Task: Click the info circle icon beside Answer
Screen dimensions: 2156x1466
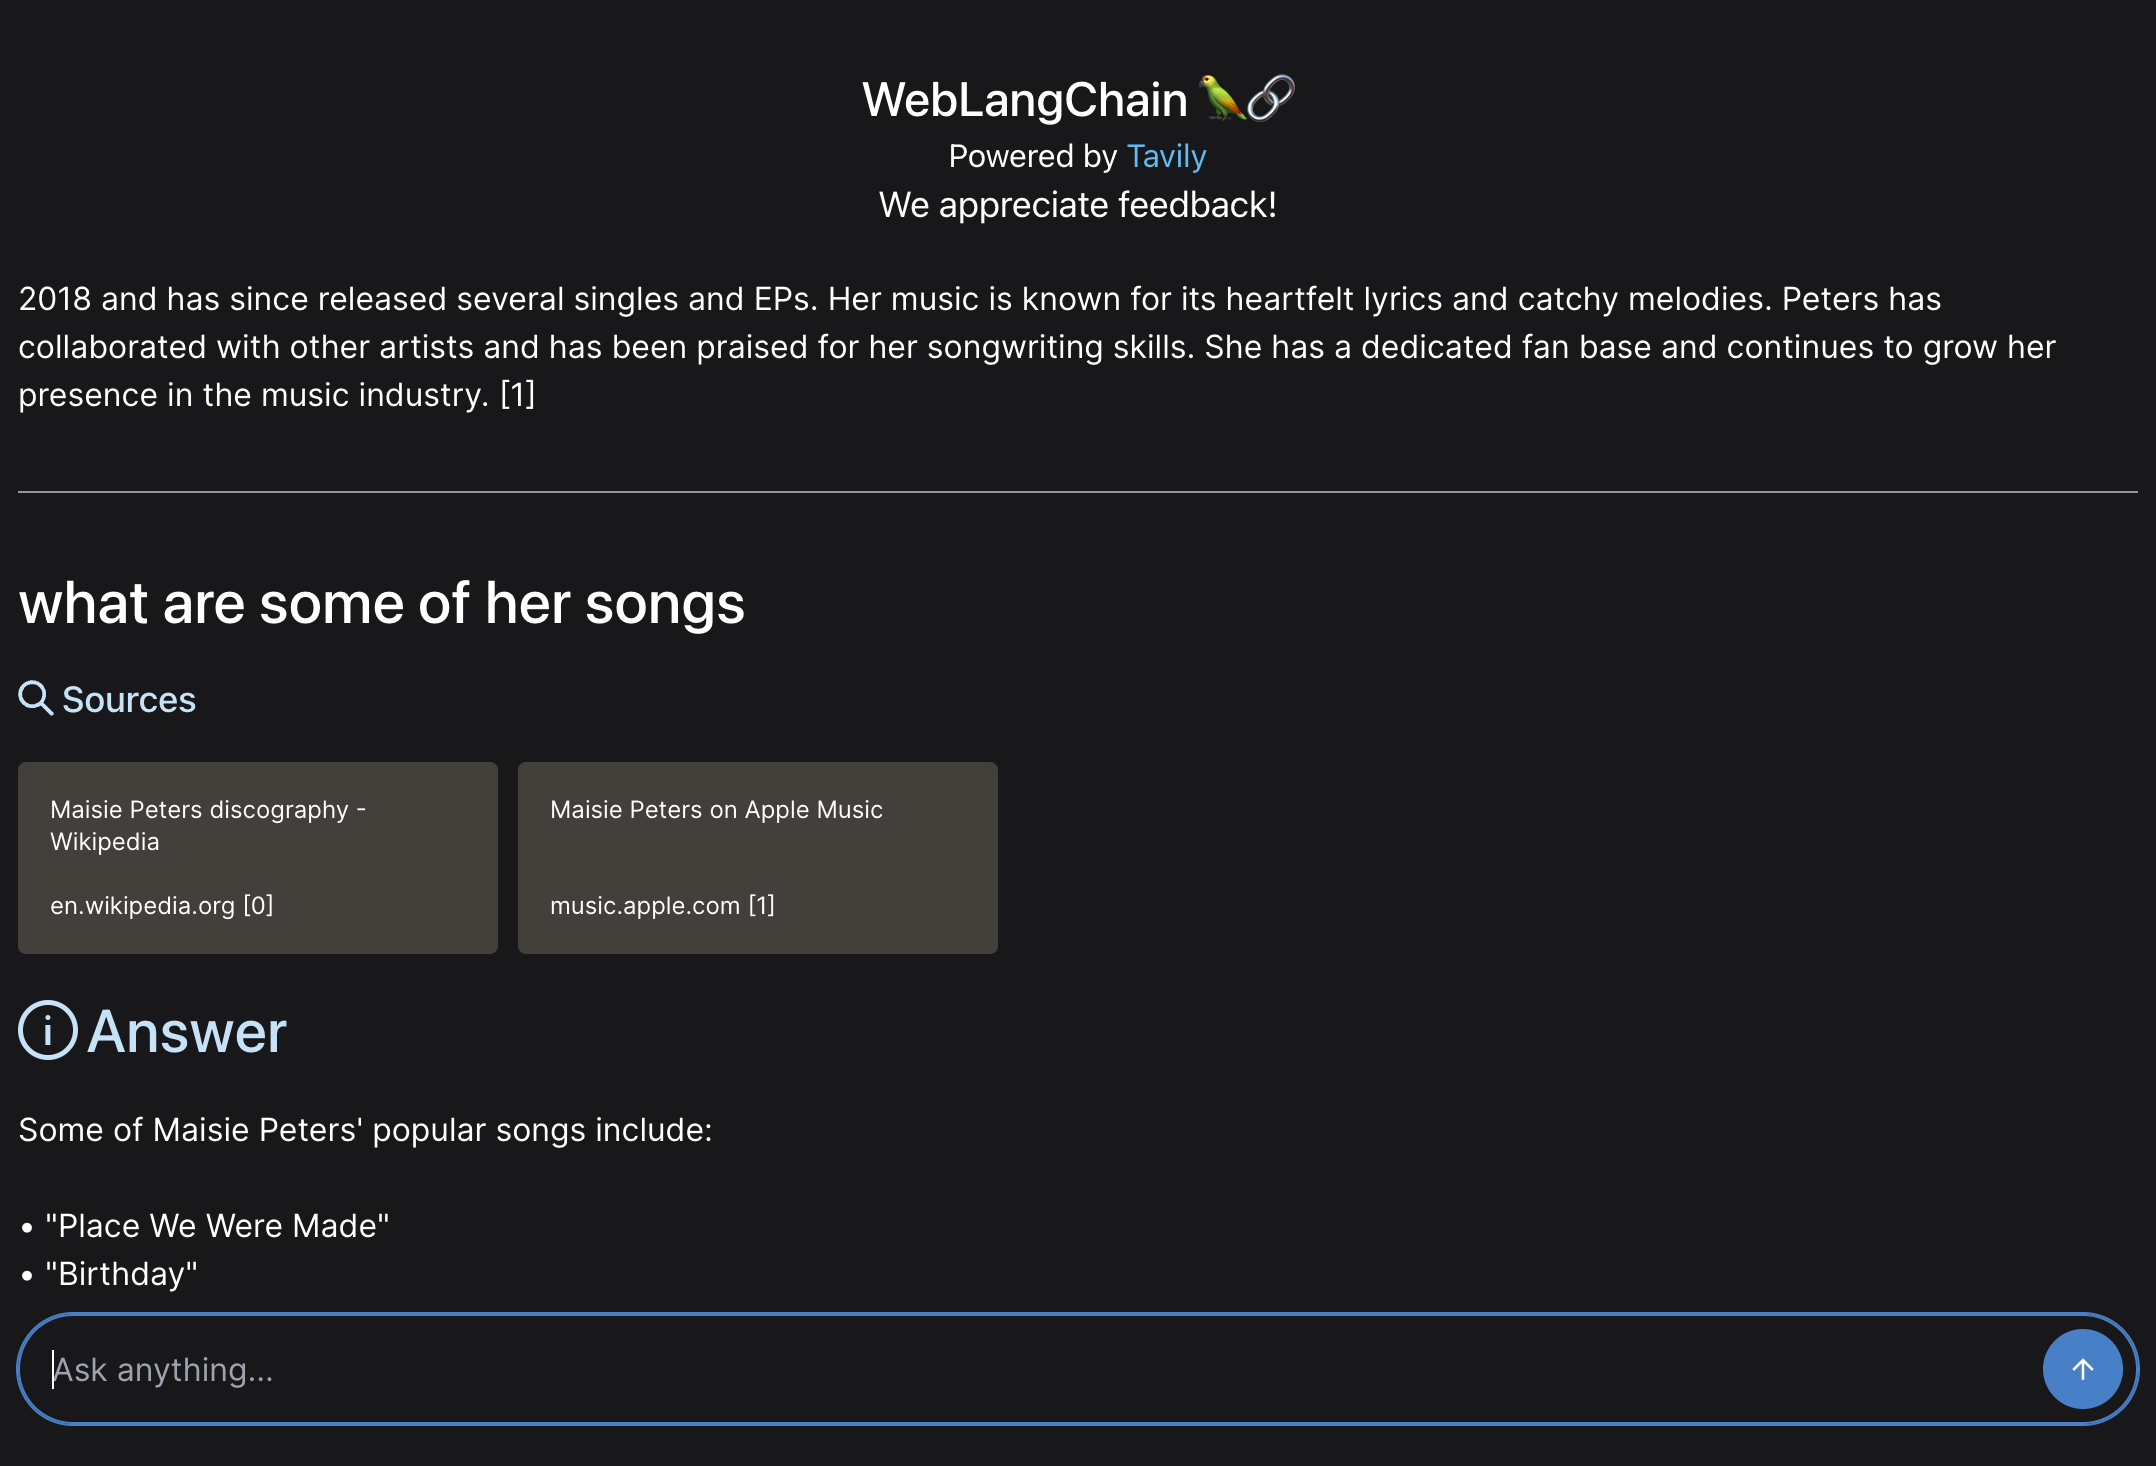Action: click(x=48, y=1030)
